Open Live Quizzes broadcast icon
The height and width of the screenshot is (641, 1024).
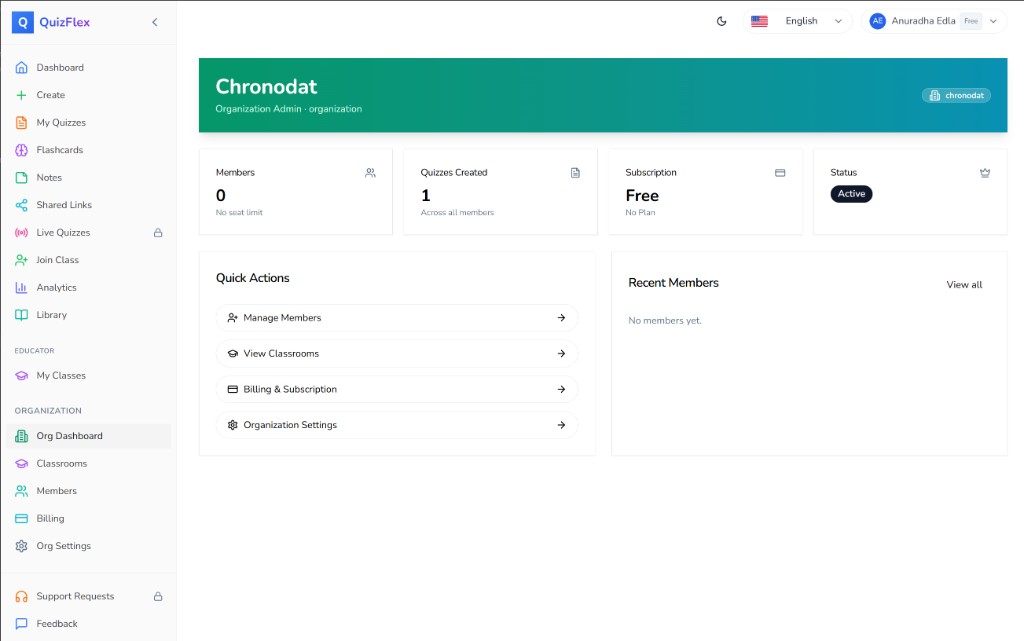click(22, 233)
